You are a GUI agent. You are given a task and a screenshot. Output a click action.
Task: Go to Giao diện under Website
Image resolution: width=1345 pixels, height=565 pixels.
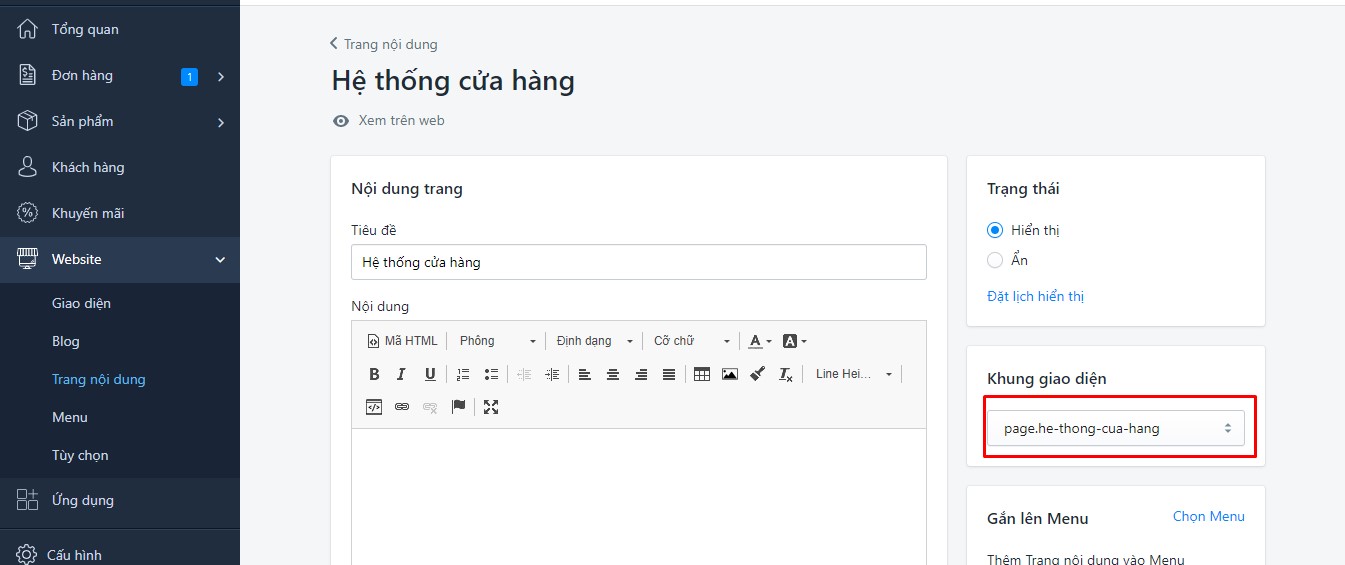pos(81,303)
